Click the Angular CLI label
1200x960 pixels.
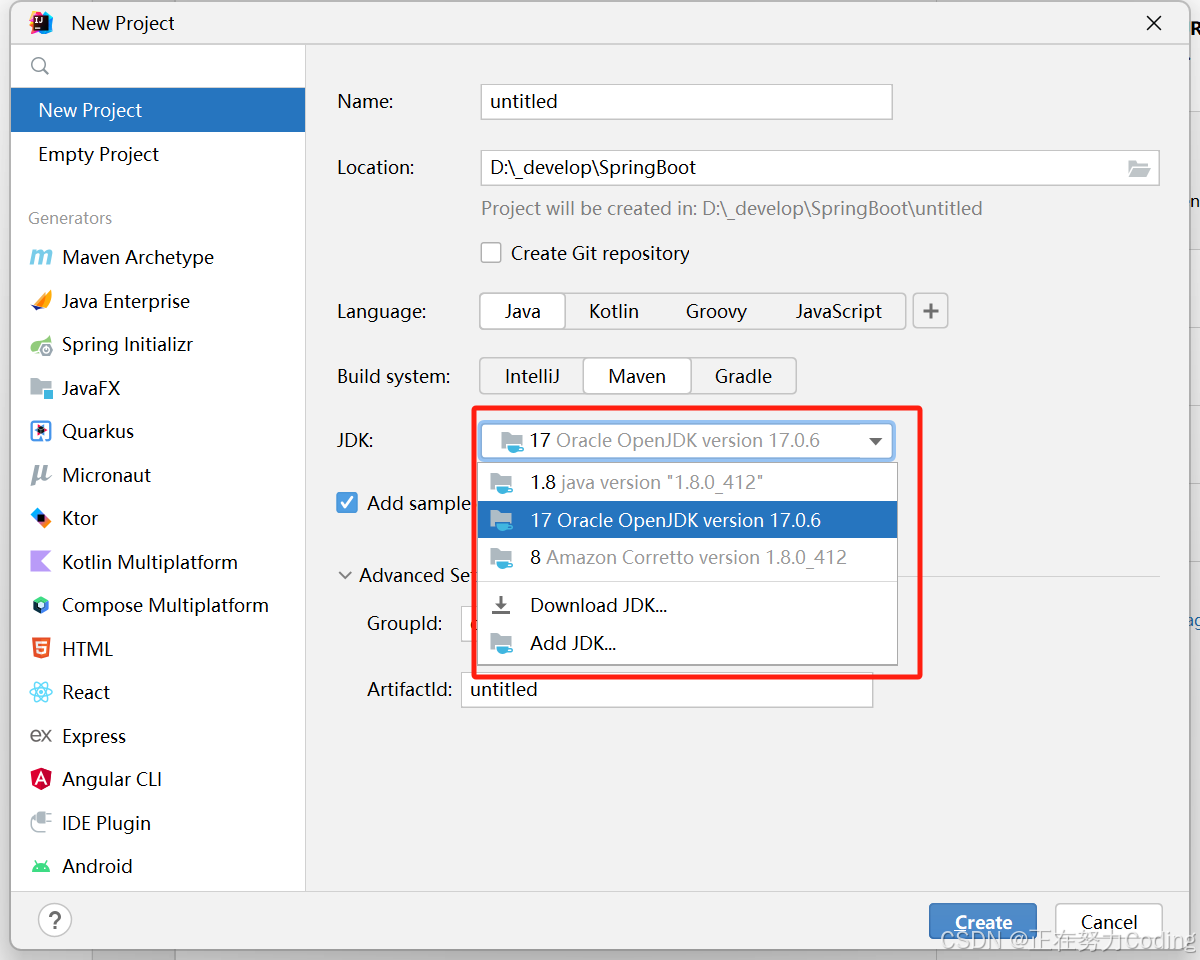pos(112,779)
